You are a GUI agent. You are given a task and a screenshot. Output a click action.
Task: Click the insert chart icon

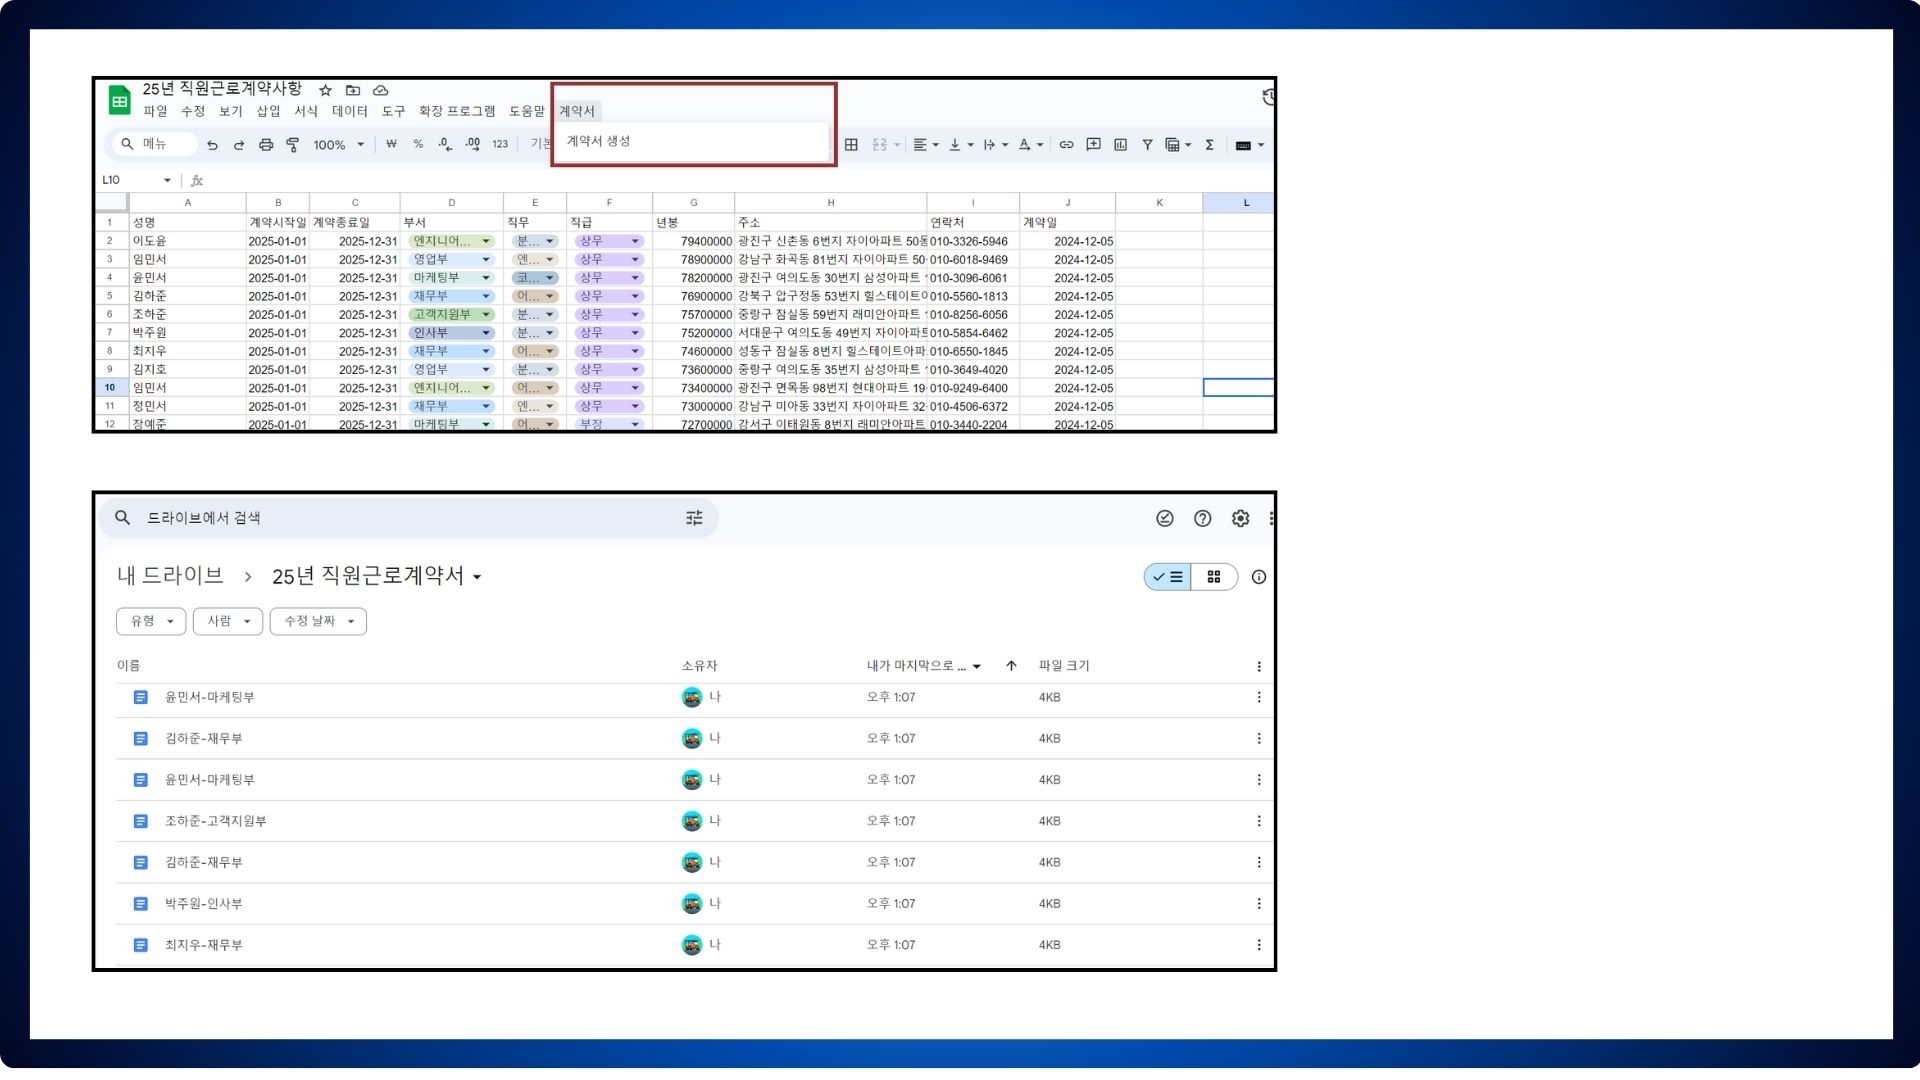coord(1120,145)
